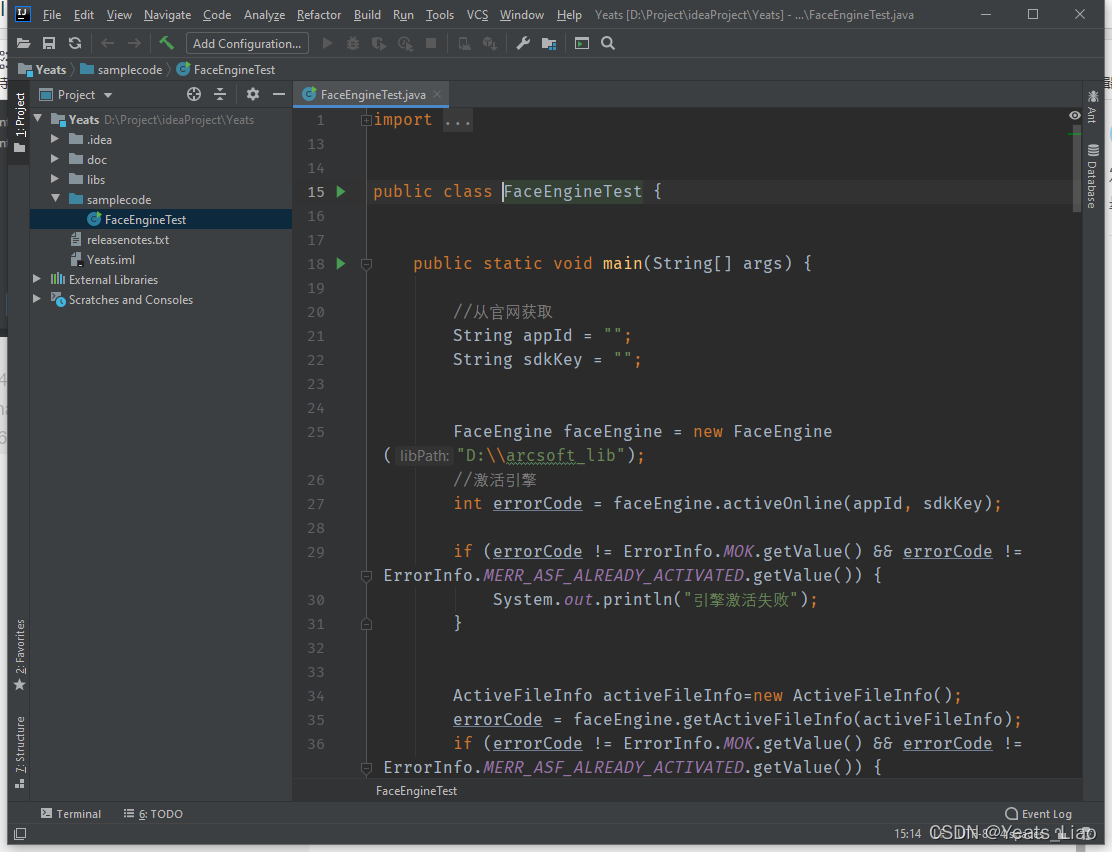Click the Add Configuration button
Image resolution: width=1112 pixels, height=852 pixels.
click(246, 43)
